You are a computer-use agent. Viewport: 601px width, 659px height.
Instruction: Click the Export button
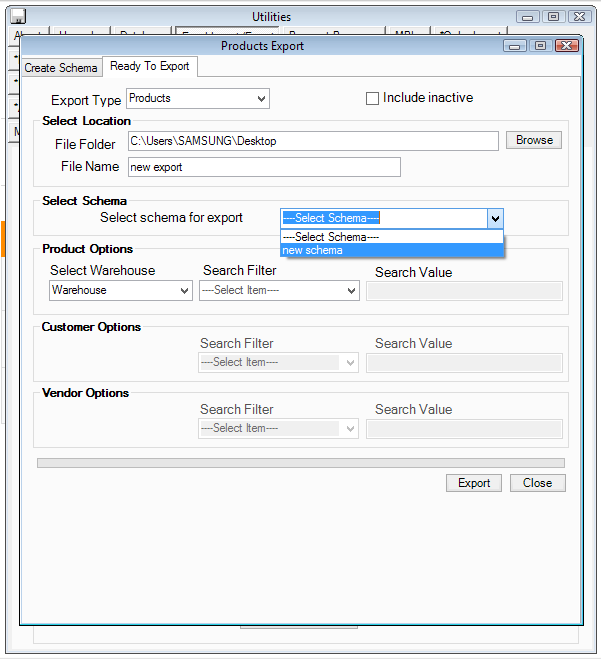click(x=474, y=483)
